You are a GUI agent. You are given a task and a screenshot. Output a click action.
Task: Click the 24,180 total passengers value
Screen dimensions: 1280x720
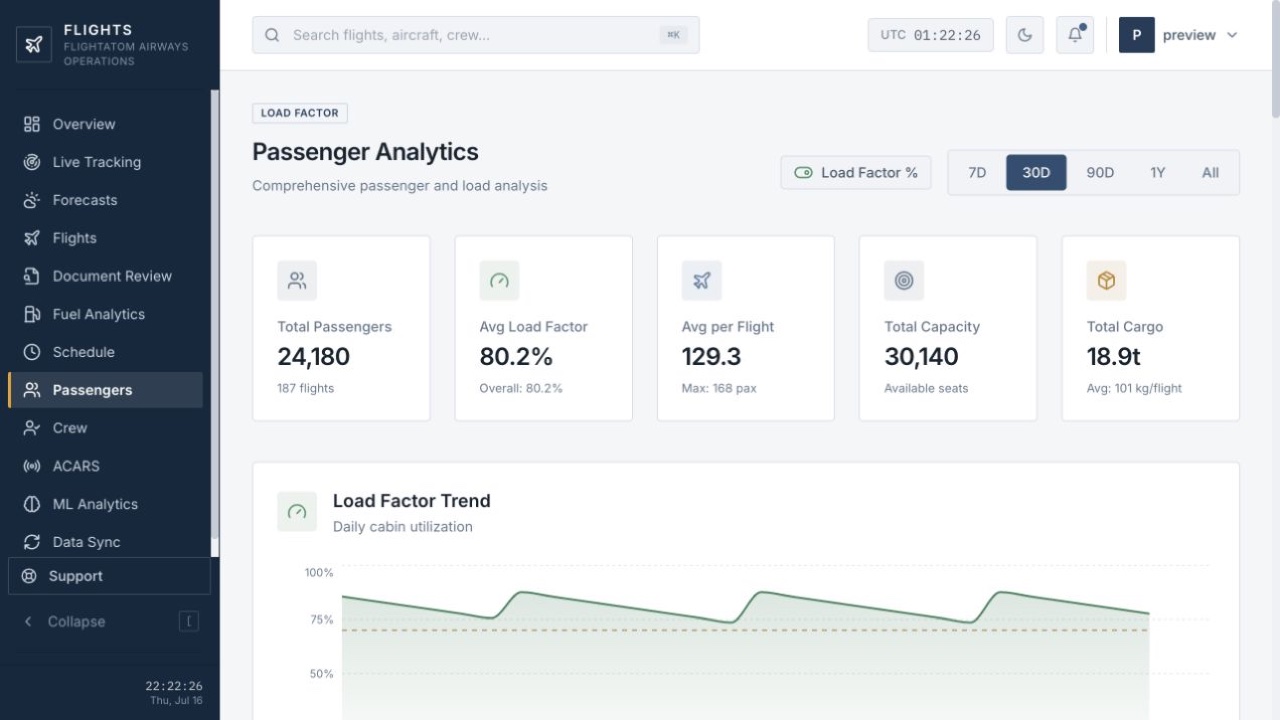(314, 357)
